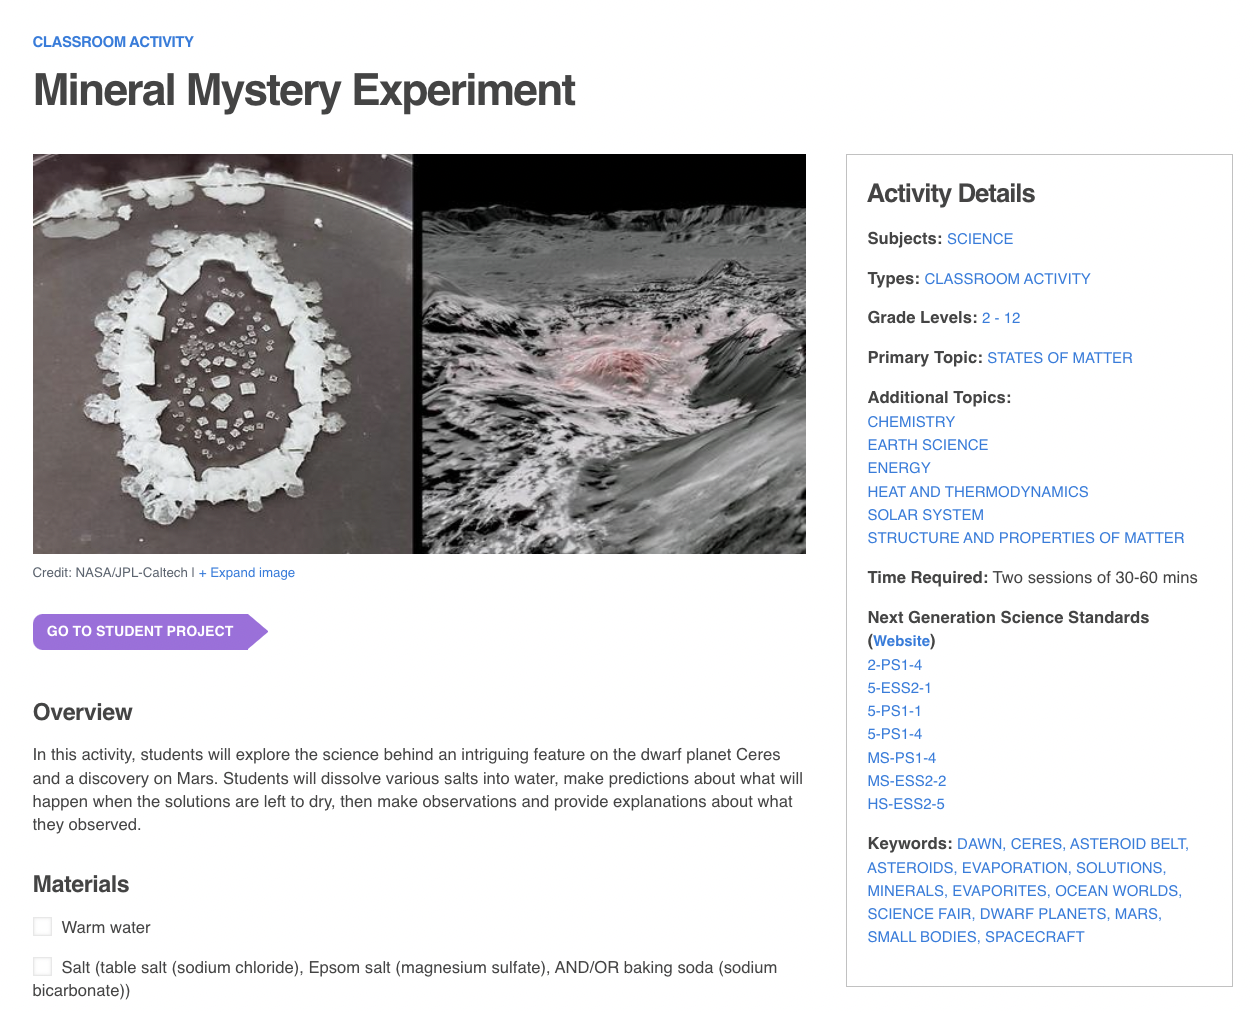Select the MS-PS1-4 standard link
Image resolution: width=1254 pixels, height=1012 pixels.
pyautogui.click(x=901, y=757)
